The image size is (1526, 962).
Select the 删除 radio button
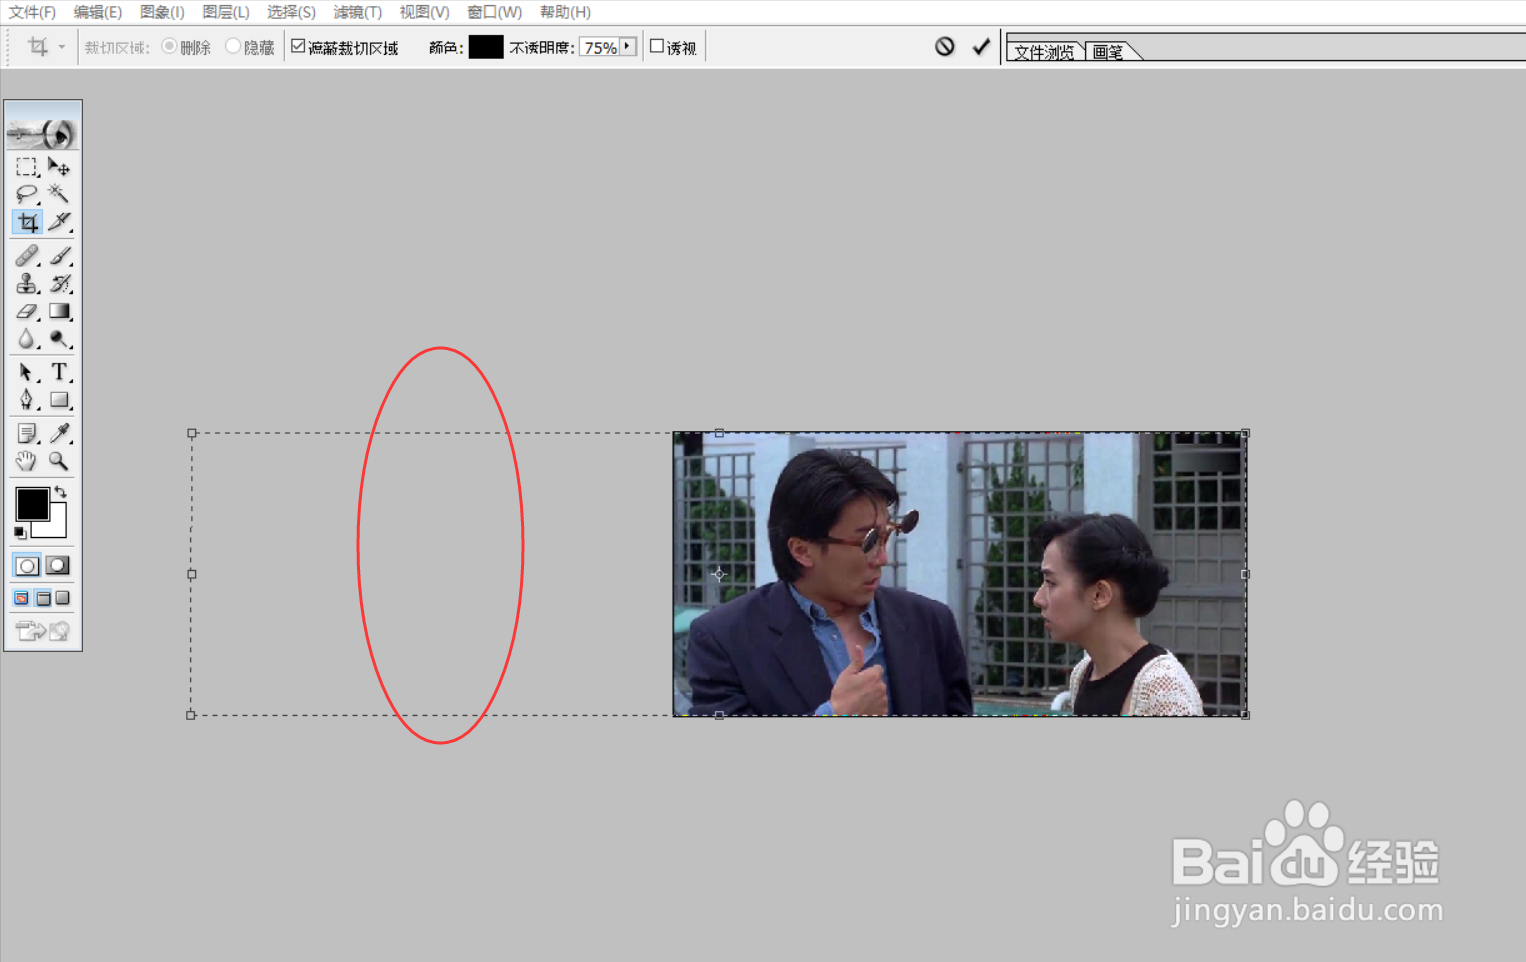click(x=169, y=46)
